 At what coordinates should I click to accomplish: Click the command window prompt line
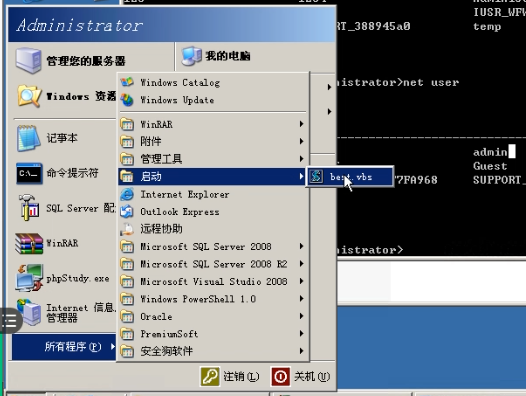click(x=370, y=250)
